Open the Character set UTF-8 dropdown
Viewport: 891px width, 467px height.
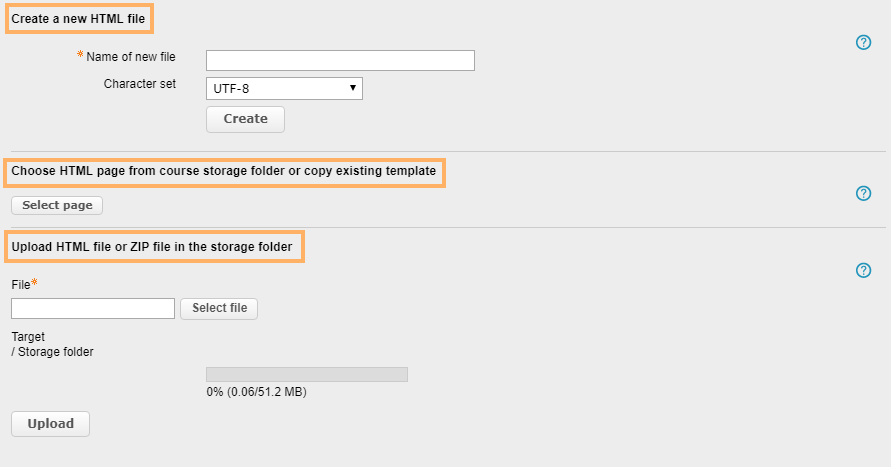click(284, 89)
